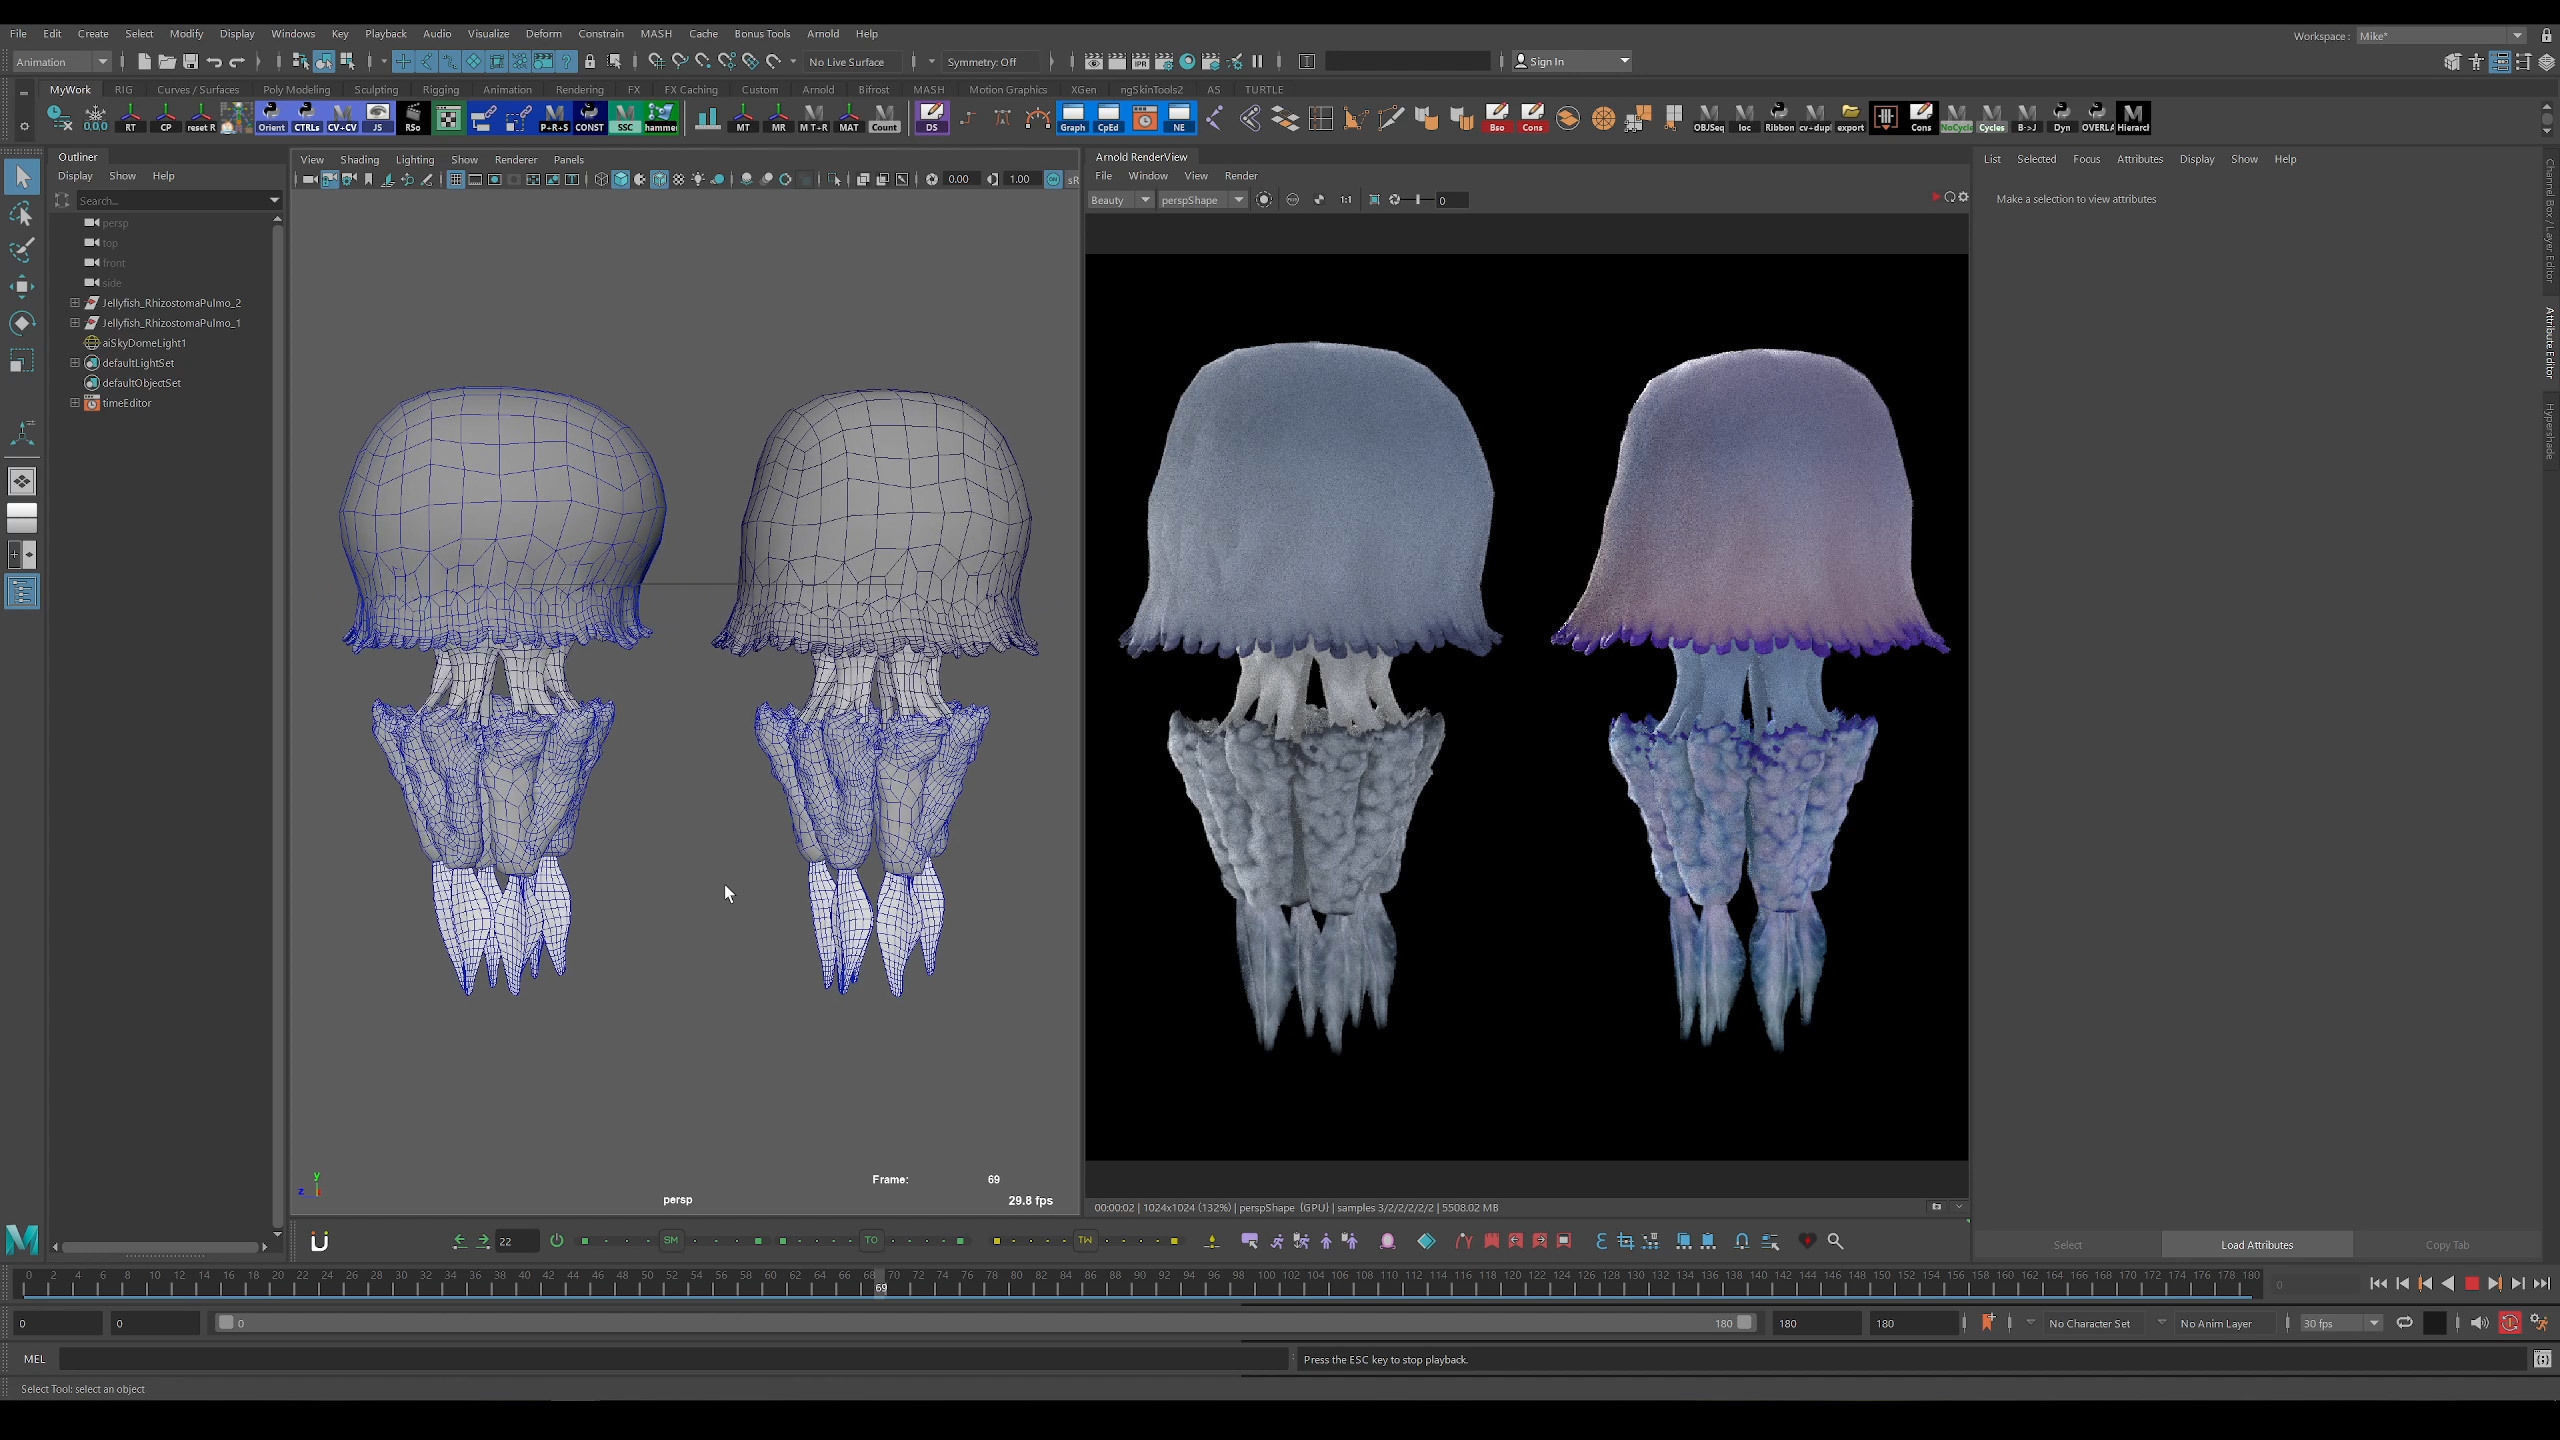Click Symmetry: Off field
Image resolution: width=2560 pixels, height=1440 pixels.
click(x=992, y=61)
